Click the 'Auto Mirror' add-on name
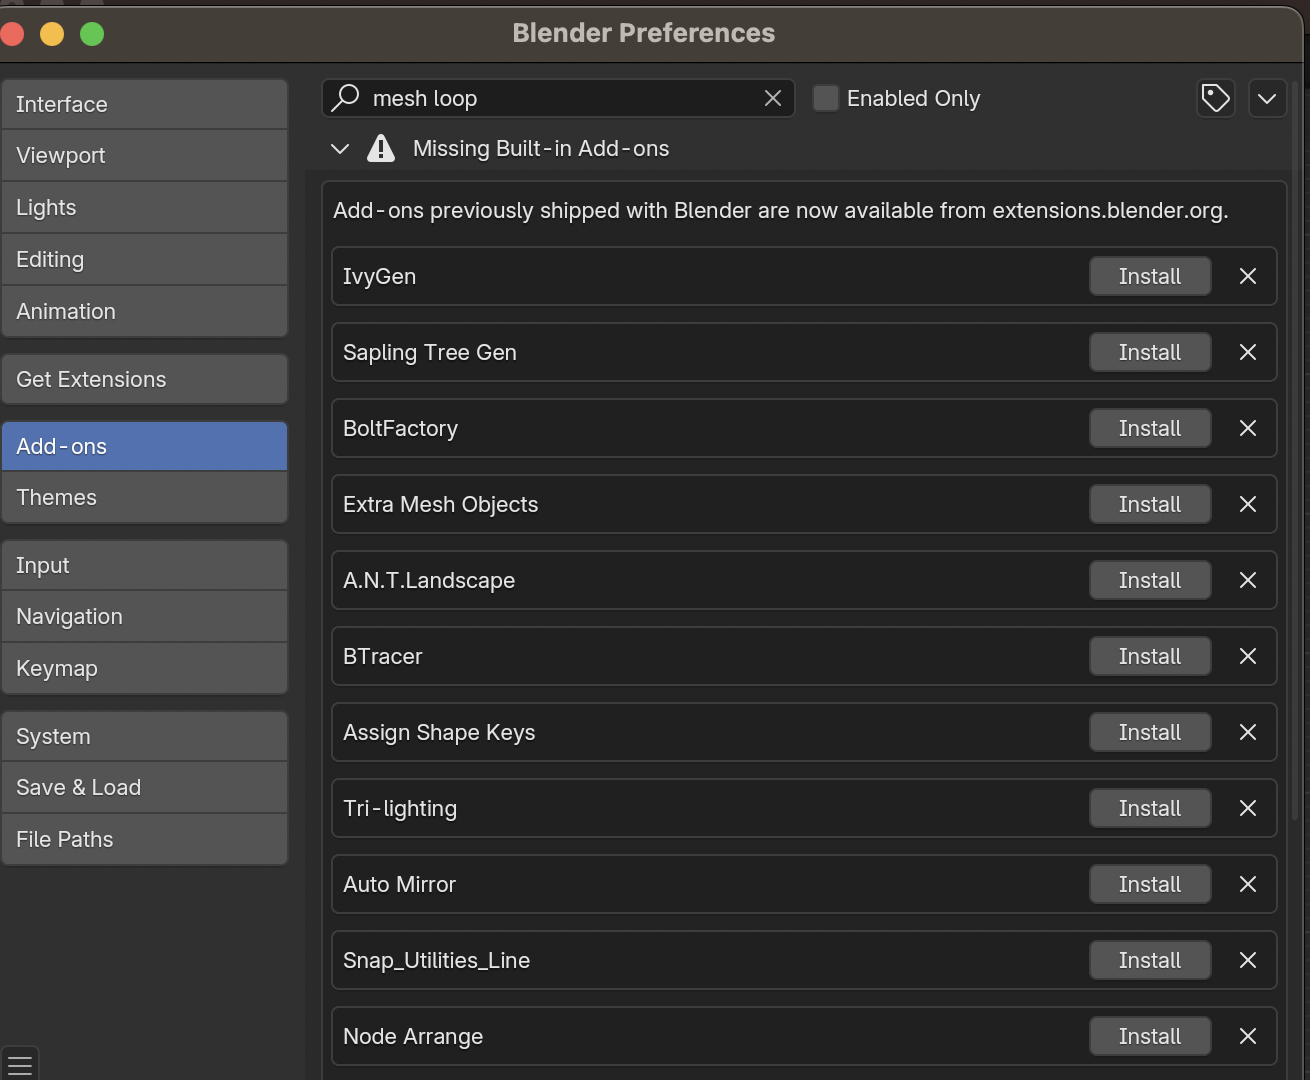Viewport: 1310px width, 1080px height. point(399,884)
